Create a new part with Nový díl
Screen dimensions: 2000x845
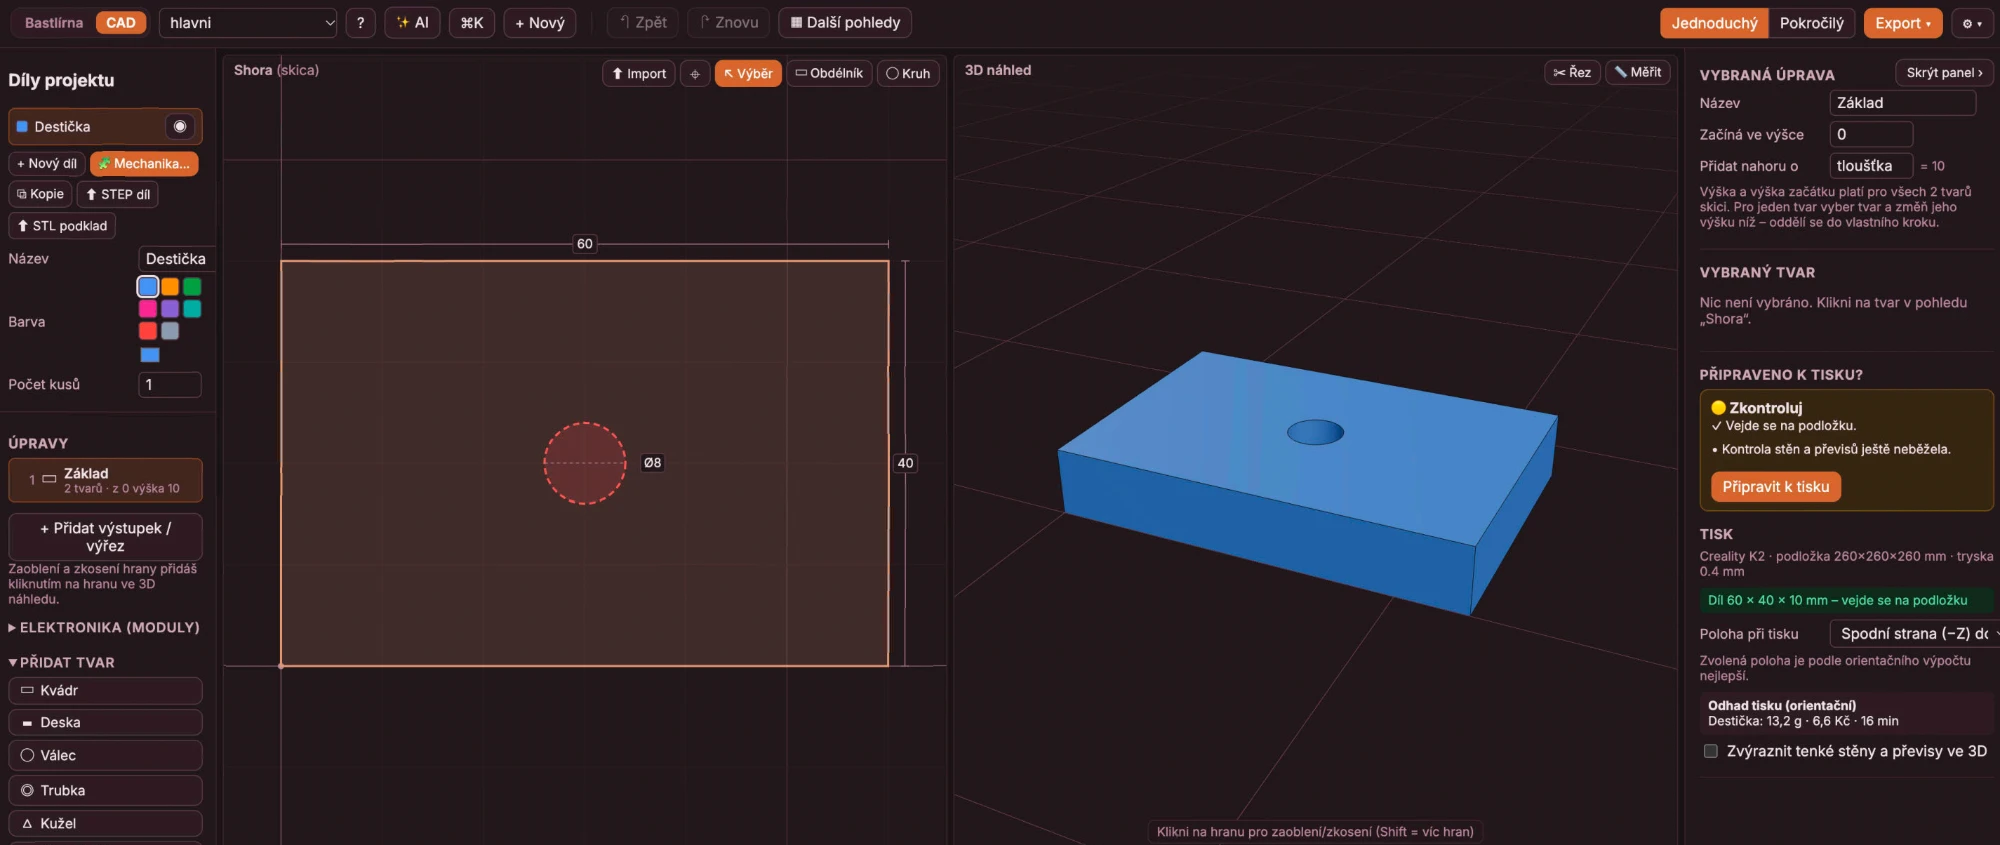(47, 163)
